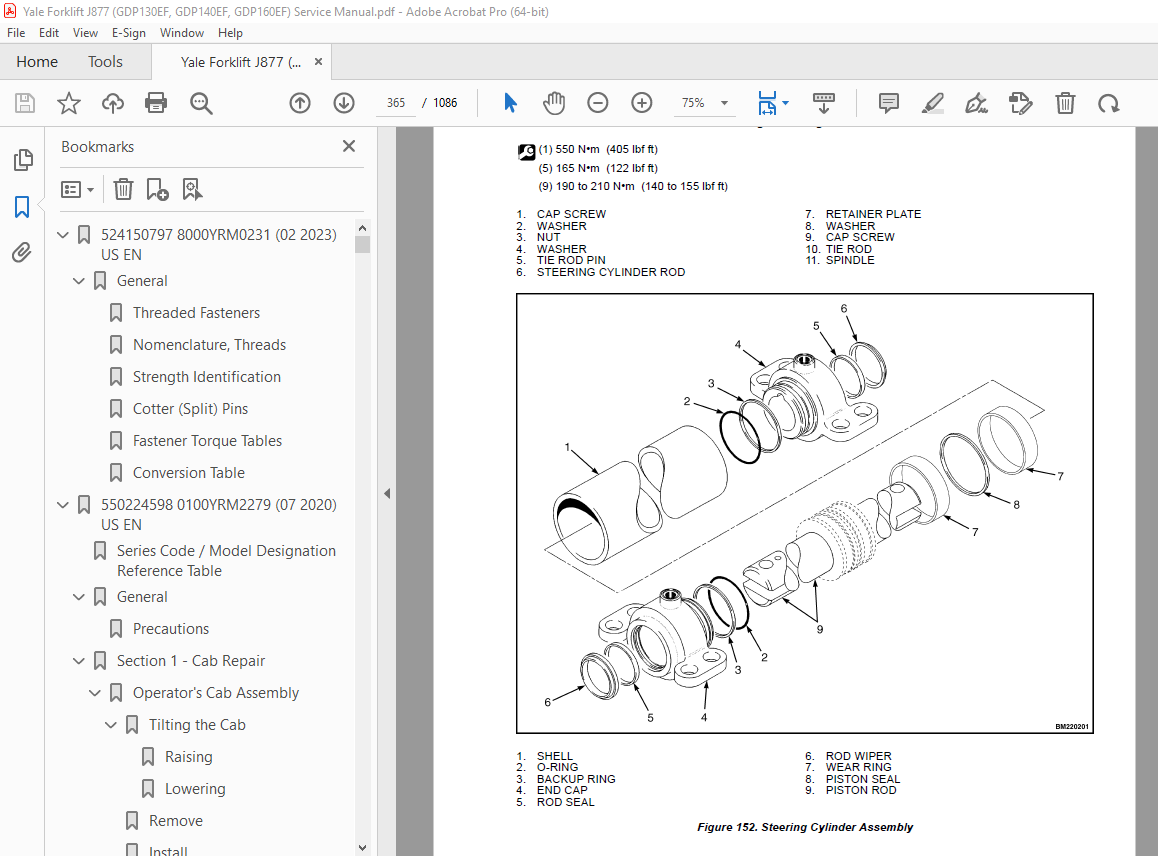Go to previous page arrow
The height and width of the screenshot is (856, 1158).
[x=300, y=103]
